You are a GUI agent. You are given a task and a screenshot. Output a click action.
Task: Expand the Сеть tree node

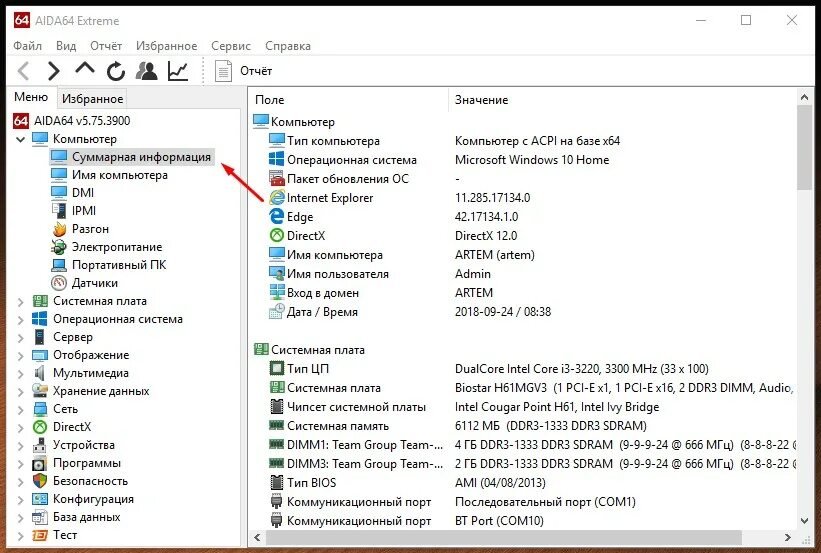[x=20, y=410]
